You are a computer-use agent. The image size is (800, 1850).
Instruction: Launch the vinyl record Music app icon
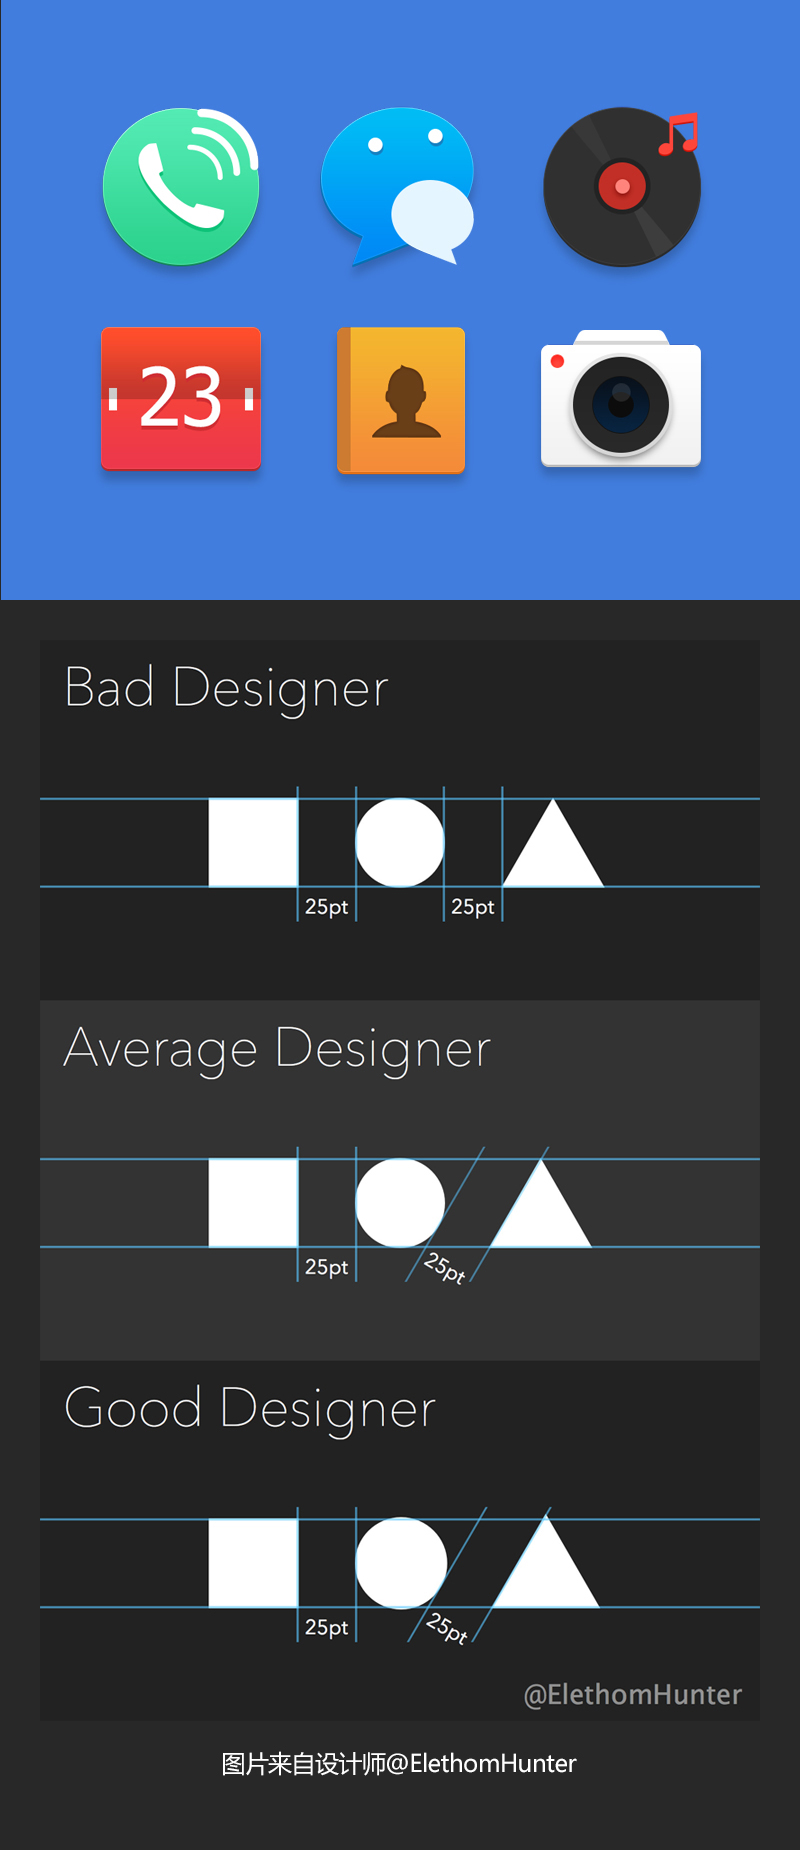click(621, 187)
